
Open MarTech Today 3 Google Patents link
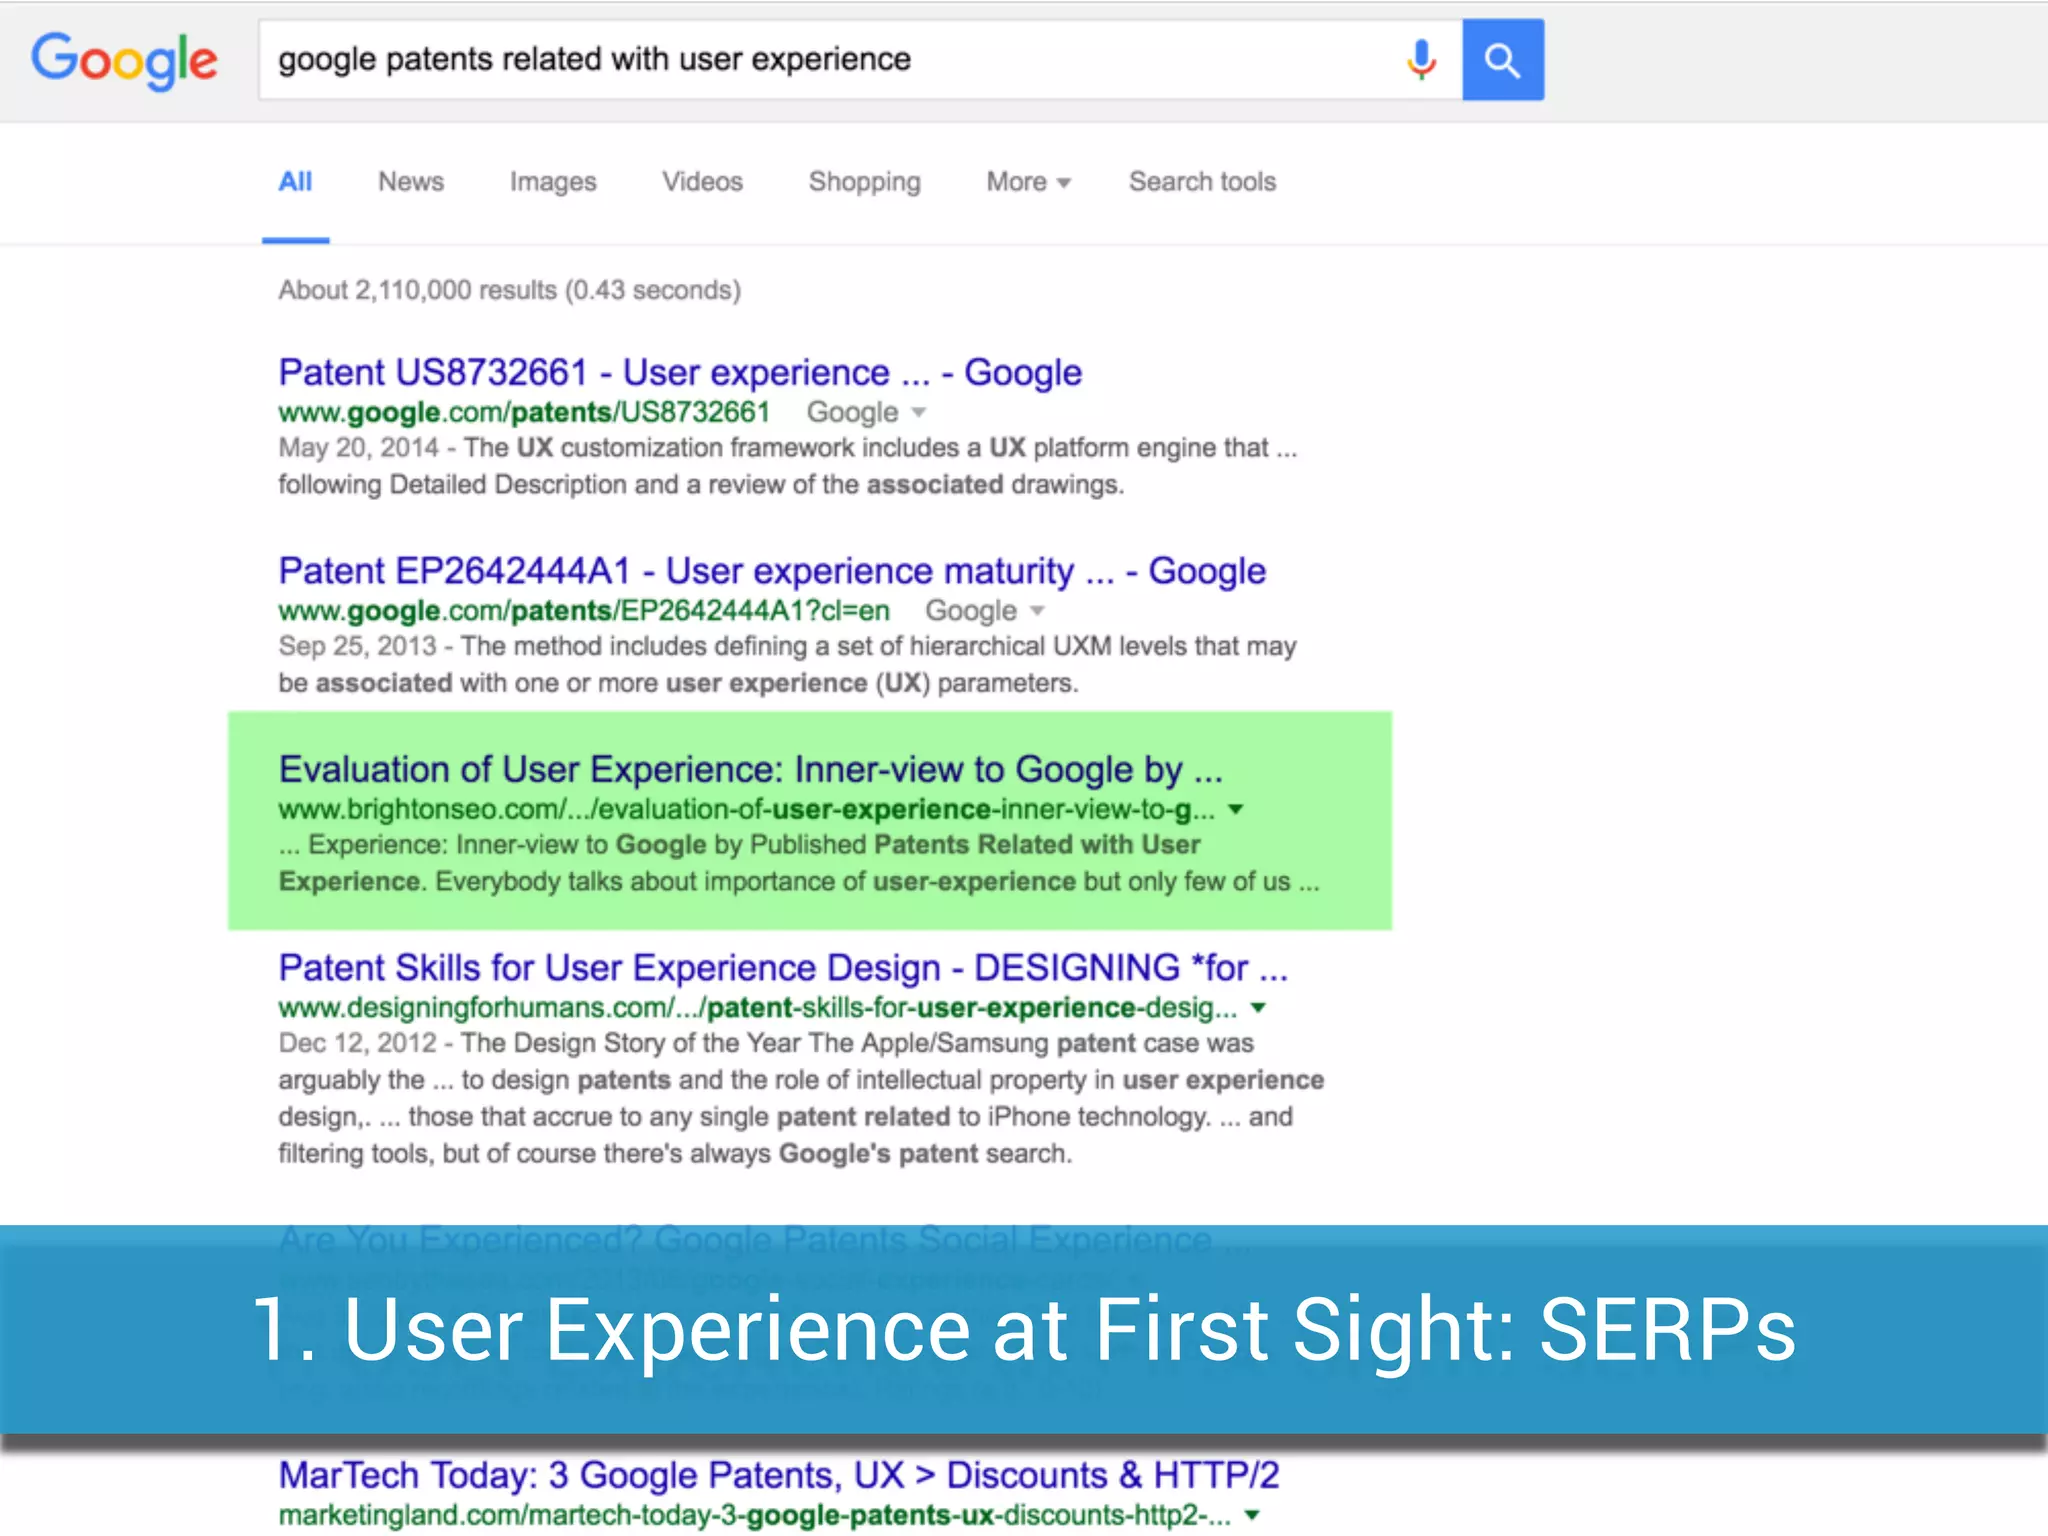tap(778, 1475)
